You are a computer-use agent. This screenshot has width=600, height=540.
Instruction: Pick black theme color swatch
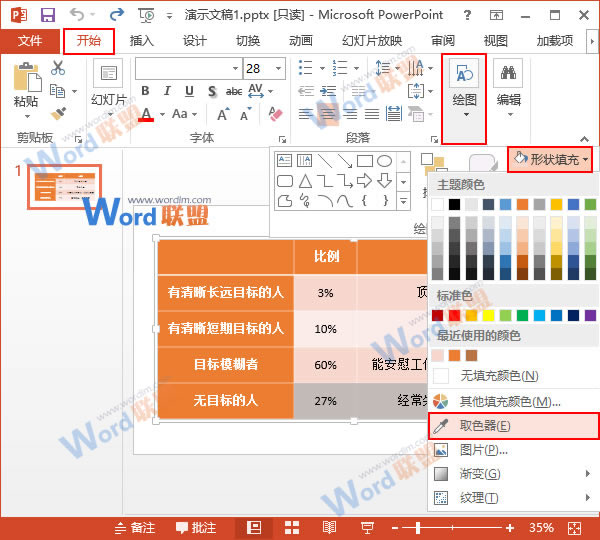coord(454,204)
